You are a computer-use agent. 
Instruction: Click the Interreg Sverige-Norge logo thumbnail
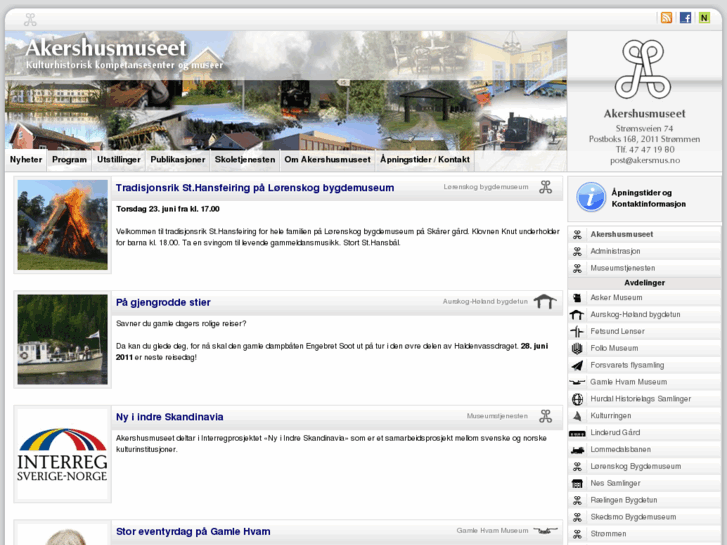(x=63, y=454)
